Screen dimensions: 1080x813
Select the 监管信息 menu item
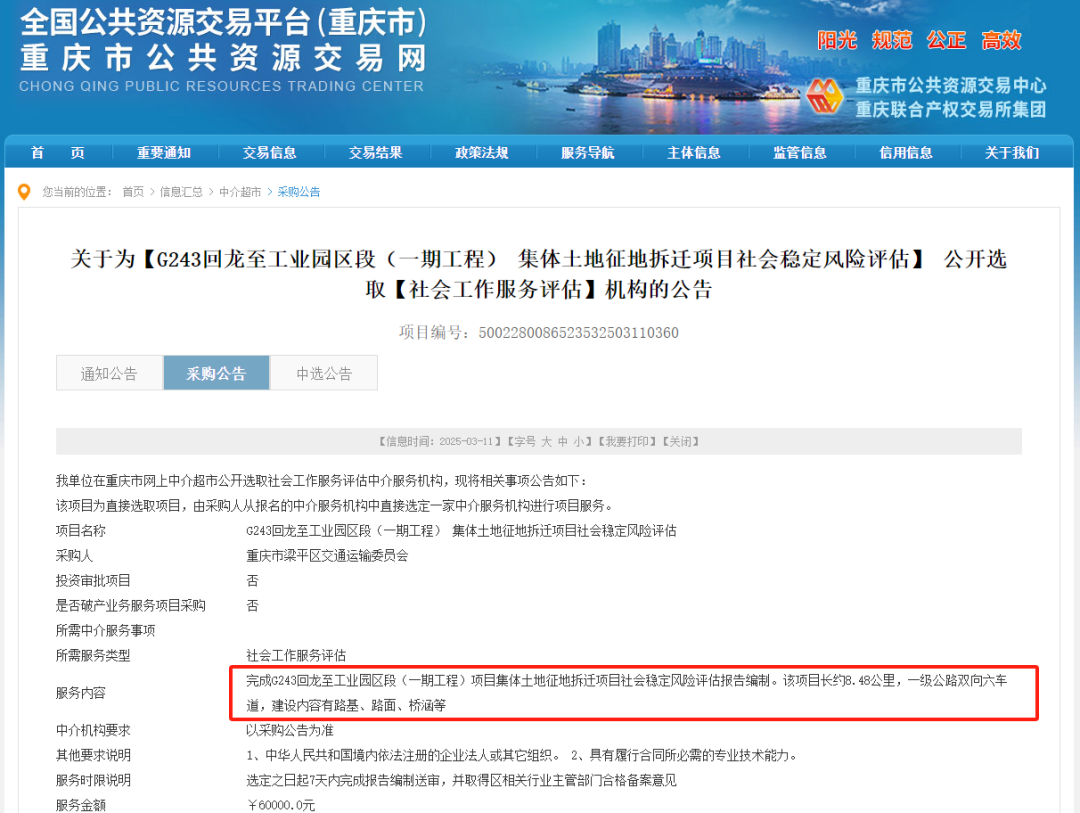[800, 153]
